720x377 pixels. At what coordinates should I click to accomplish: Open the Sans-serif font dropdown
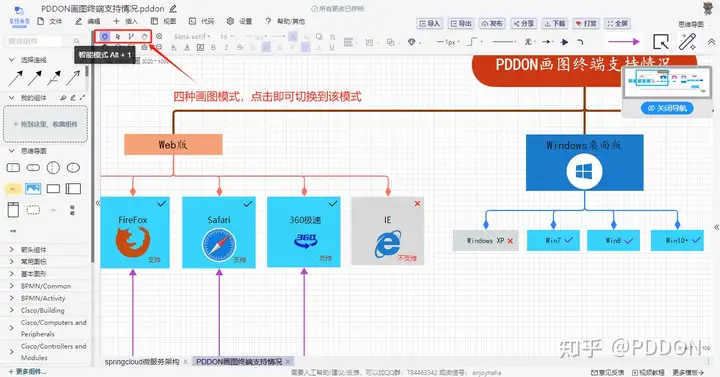(x=192, y=36)
